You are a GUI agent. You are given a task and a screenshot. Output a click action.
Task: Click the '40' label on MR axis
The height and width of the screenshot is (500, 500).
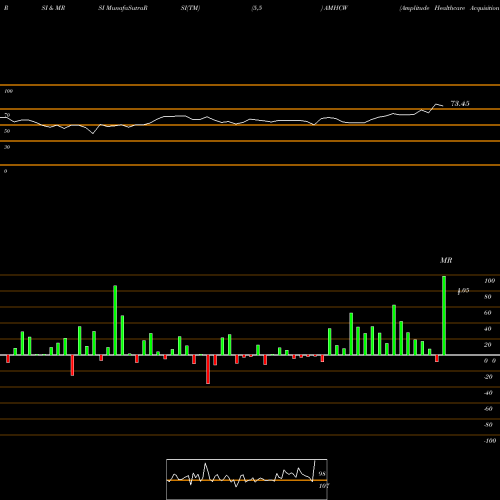(x=488, y=329)
